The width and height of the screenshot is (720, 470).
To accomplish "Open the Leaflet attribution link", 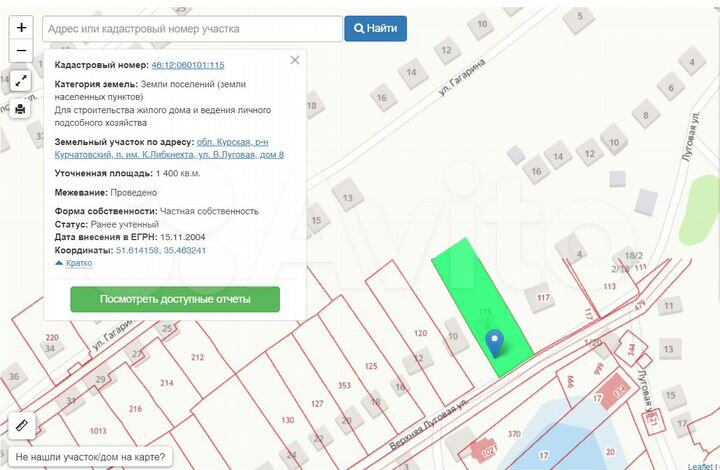I will 700,466.
